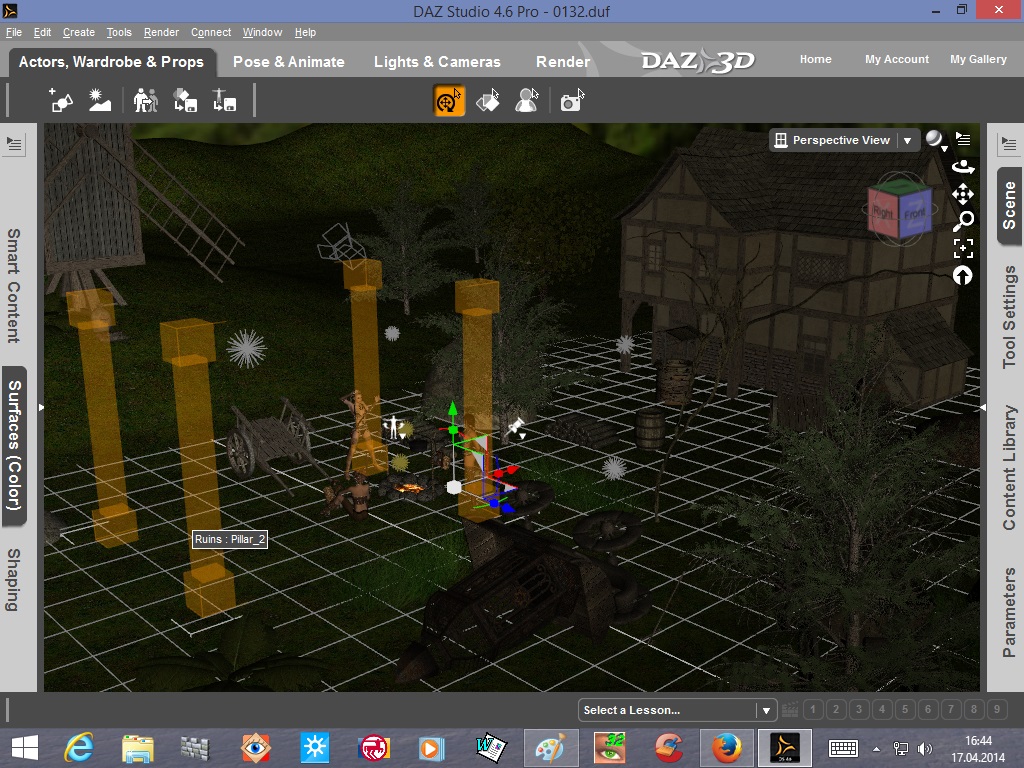Image resolution: width=1024 pixels, height=768 pixels.
Task: Open the Render menu
Action: 161,32
